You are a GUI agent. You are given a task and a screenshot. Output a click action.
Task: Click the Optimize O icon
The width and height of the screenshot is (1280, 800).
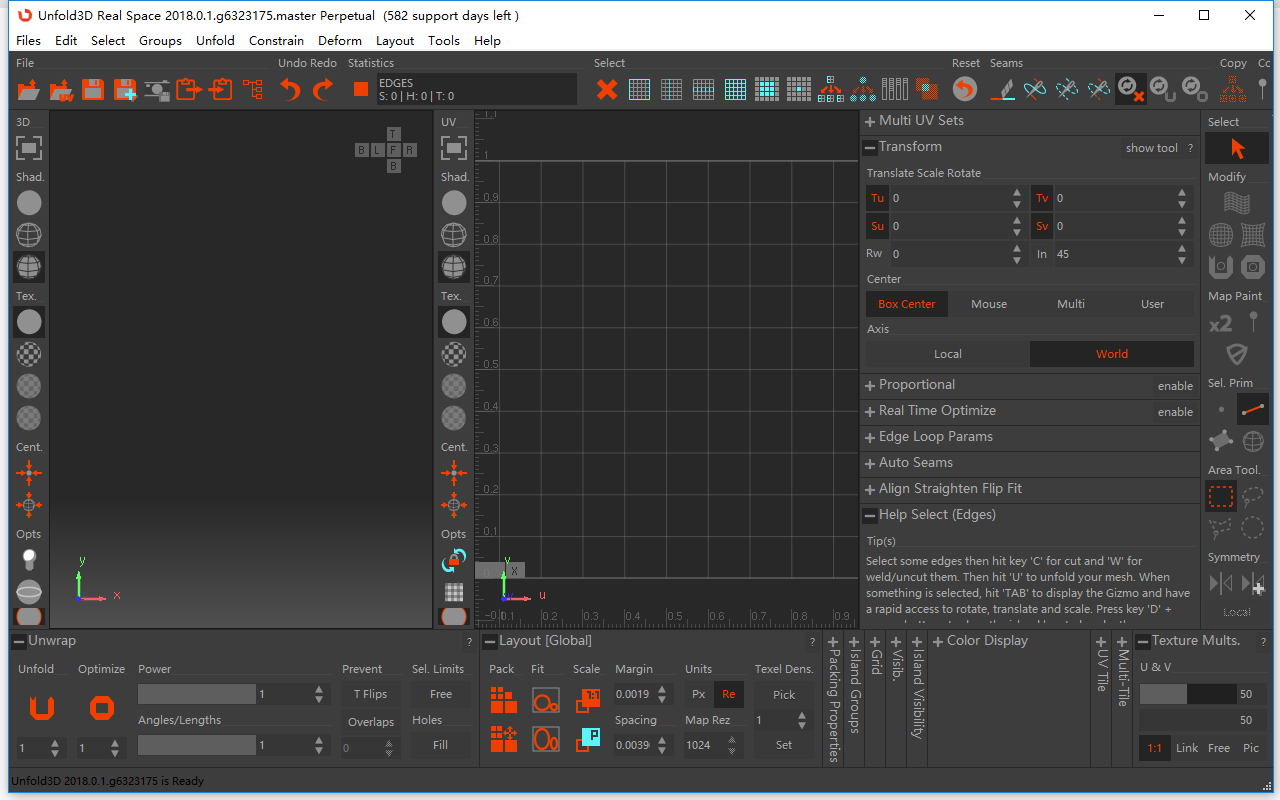pyautogui.click(x=101, y=708)
